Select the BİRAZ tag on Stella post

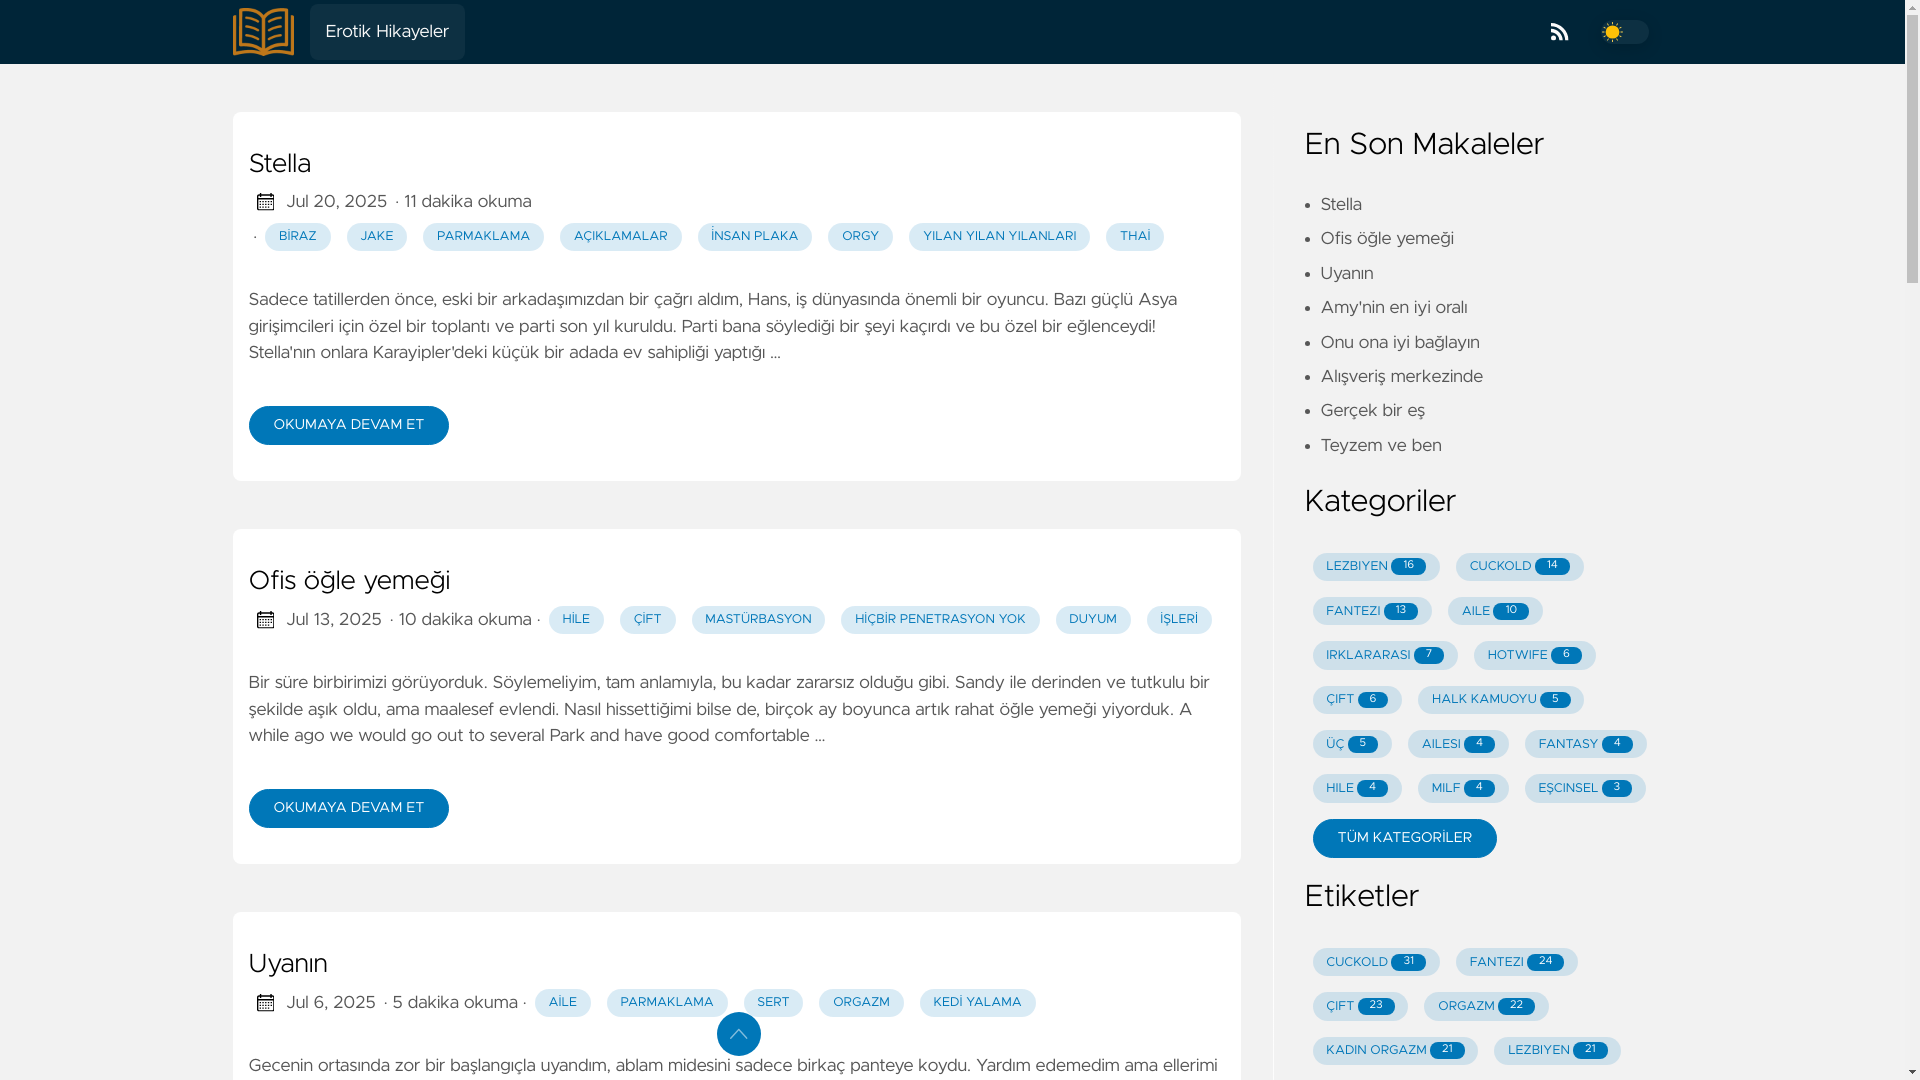point(297,237)
